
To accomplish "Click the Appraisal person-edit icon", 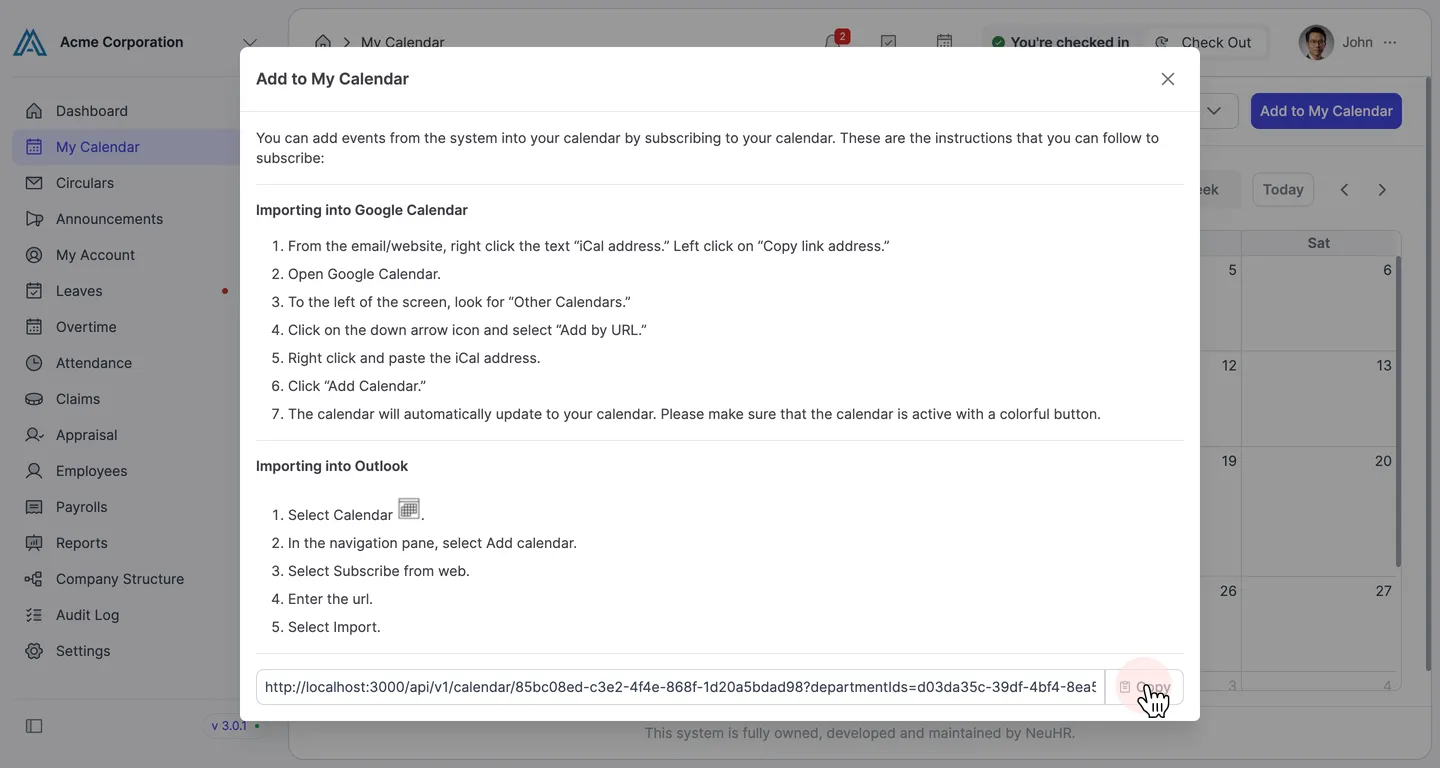I will pyautogui.click(x=34, y=435).
